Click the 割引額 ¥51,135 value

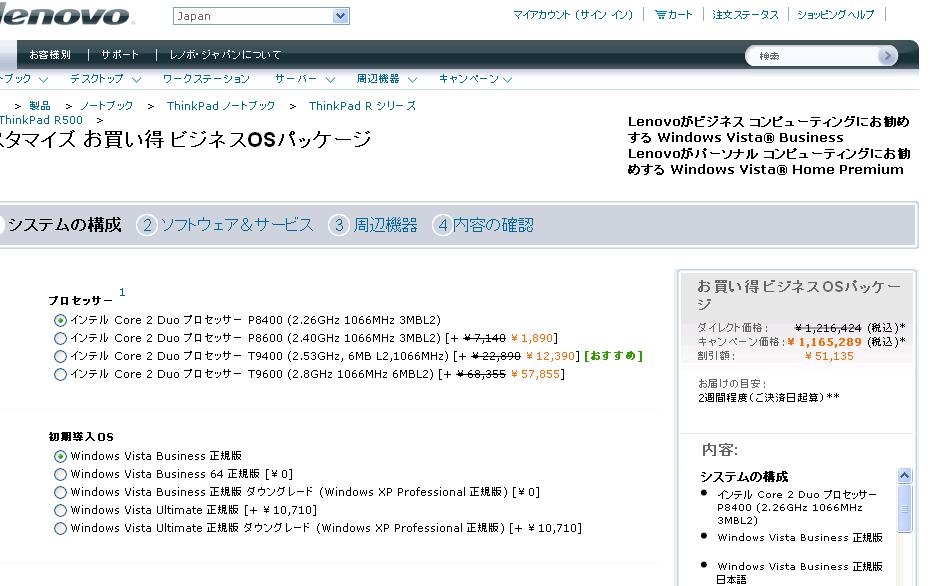829,356
